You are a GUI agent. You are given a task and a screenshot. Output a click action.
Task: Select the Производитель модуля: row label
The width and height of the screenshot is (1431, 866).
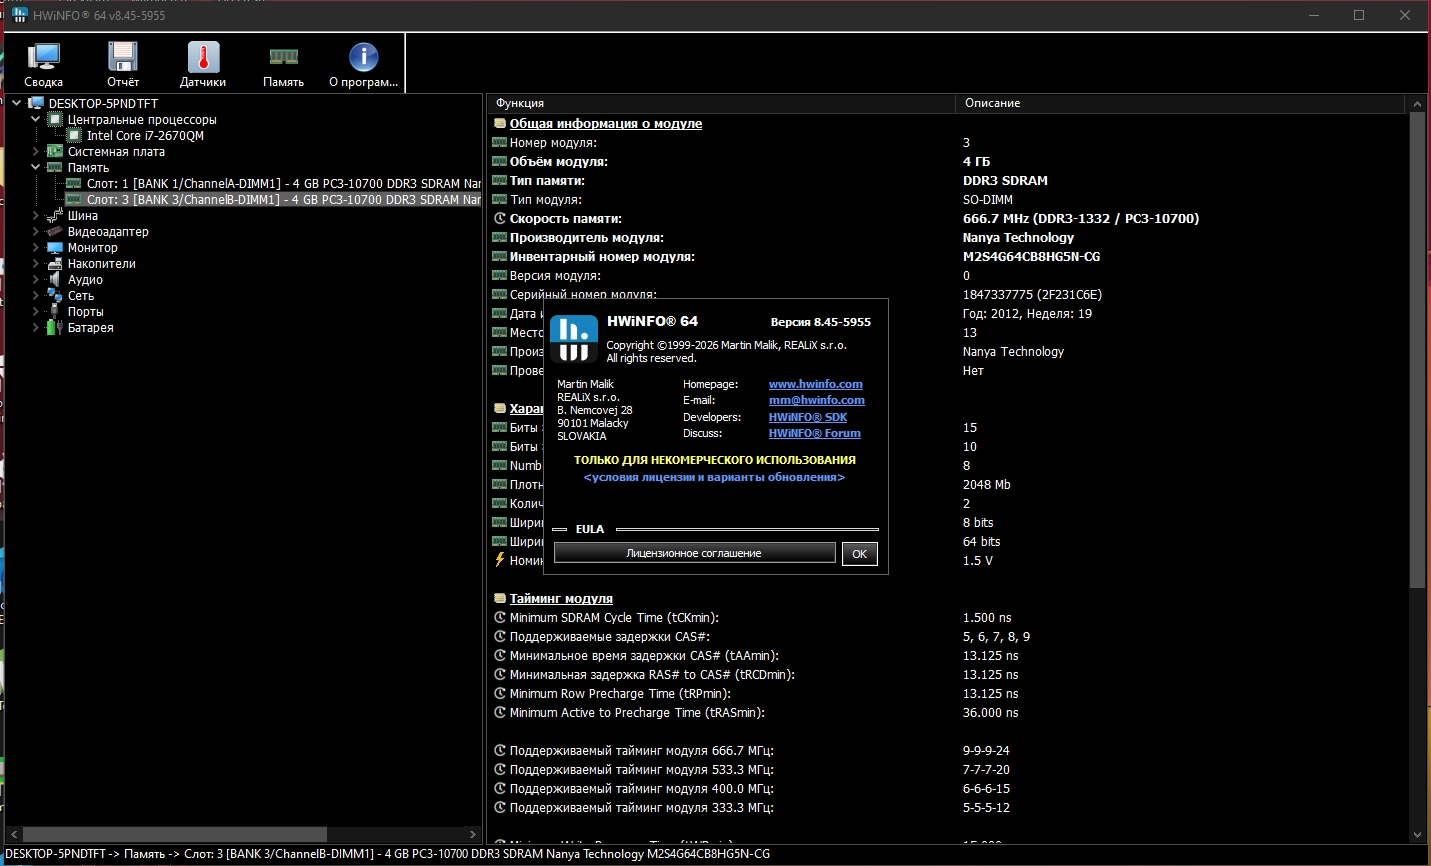(587, 238)
